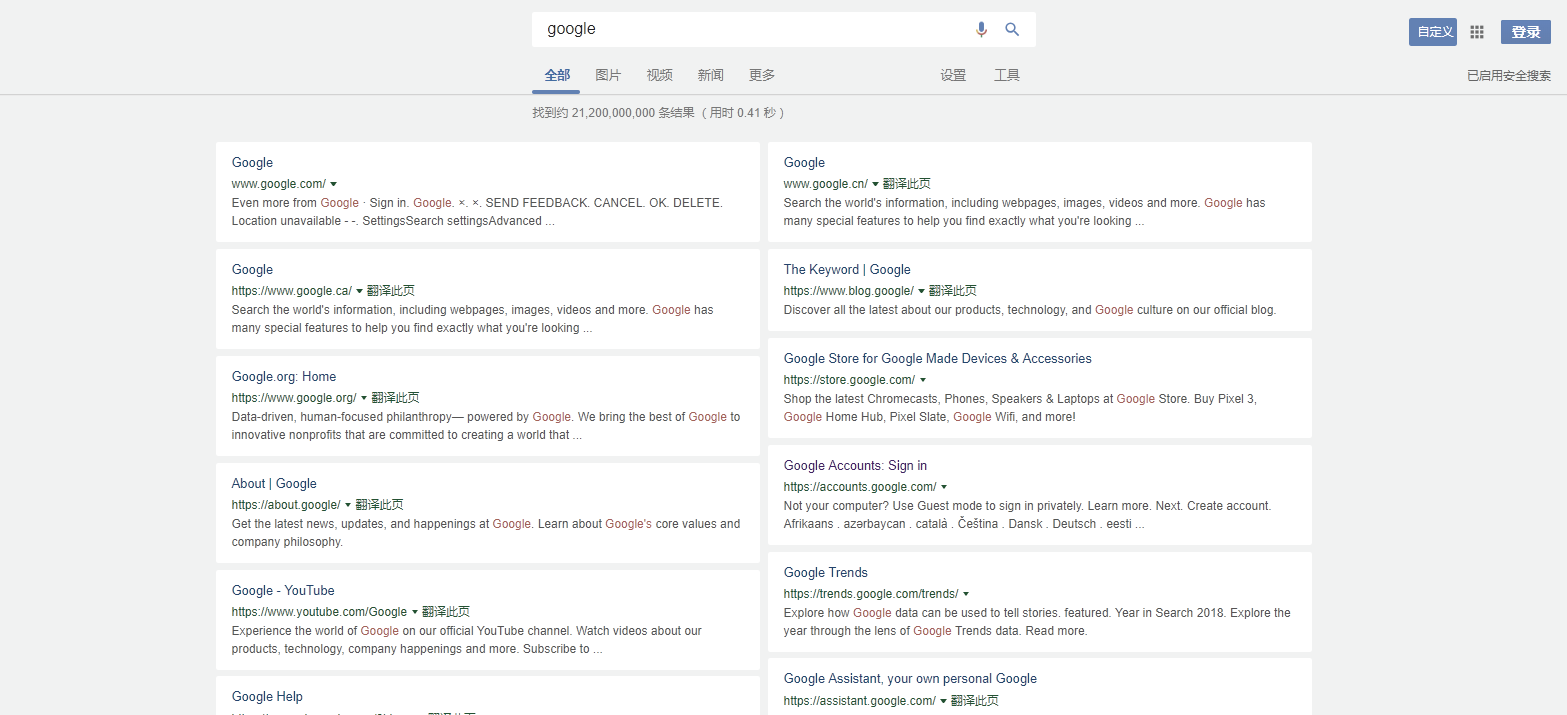Open the 设置 (Settings) menu
Image resolution: width=1567 pixels, height=715 pixels.
pos(953,75)
